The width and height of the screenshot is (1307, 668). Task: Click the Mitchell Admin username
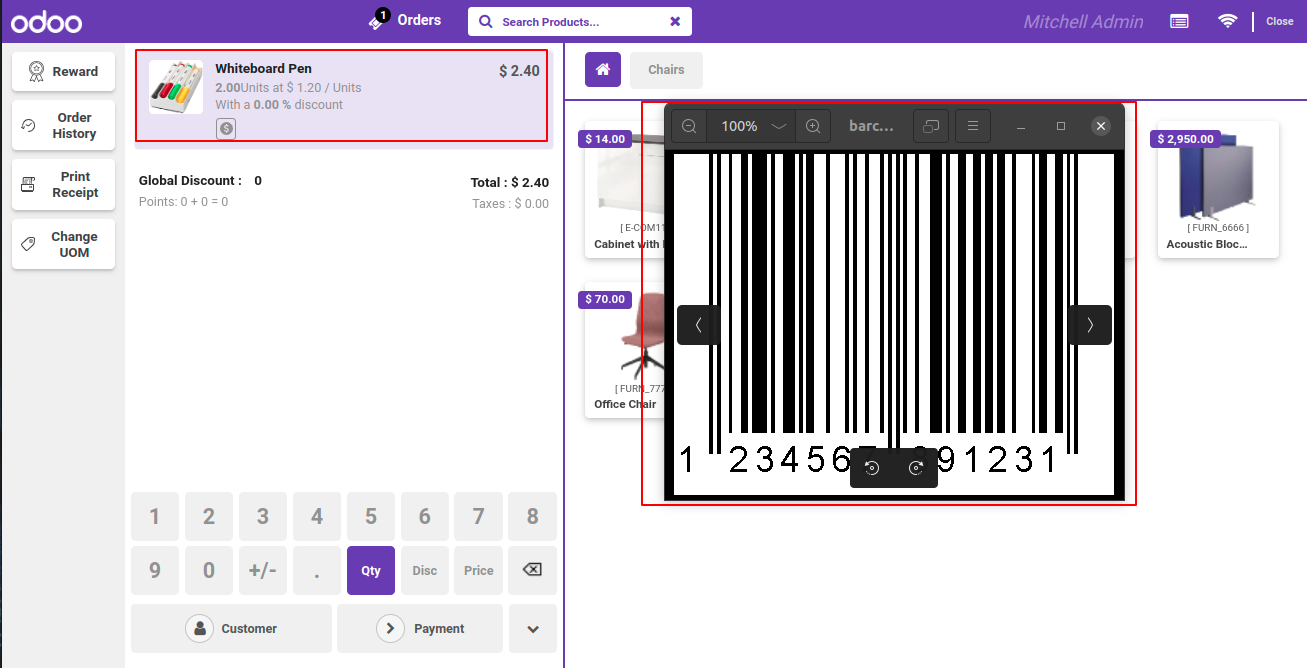coord(1083,21)
